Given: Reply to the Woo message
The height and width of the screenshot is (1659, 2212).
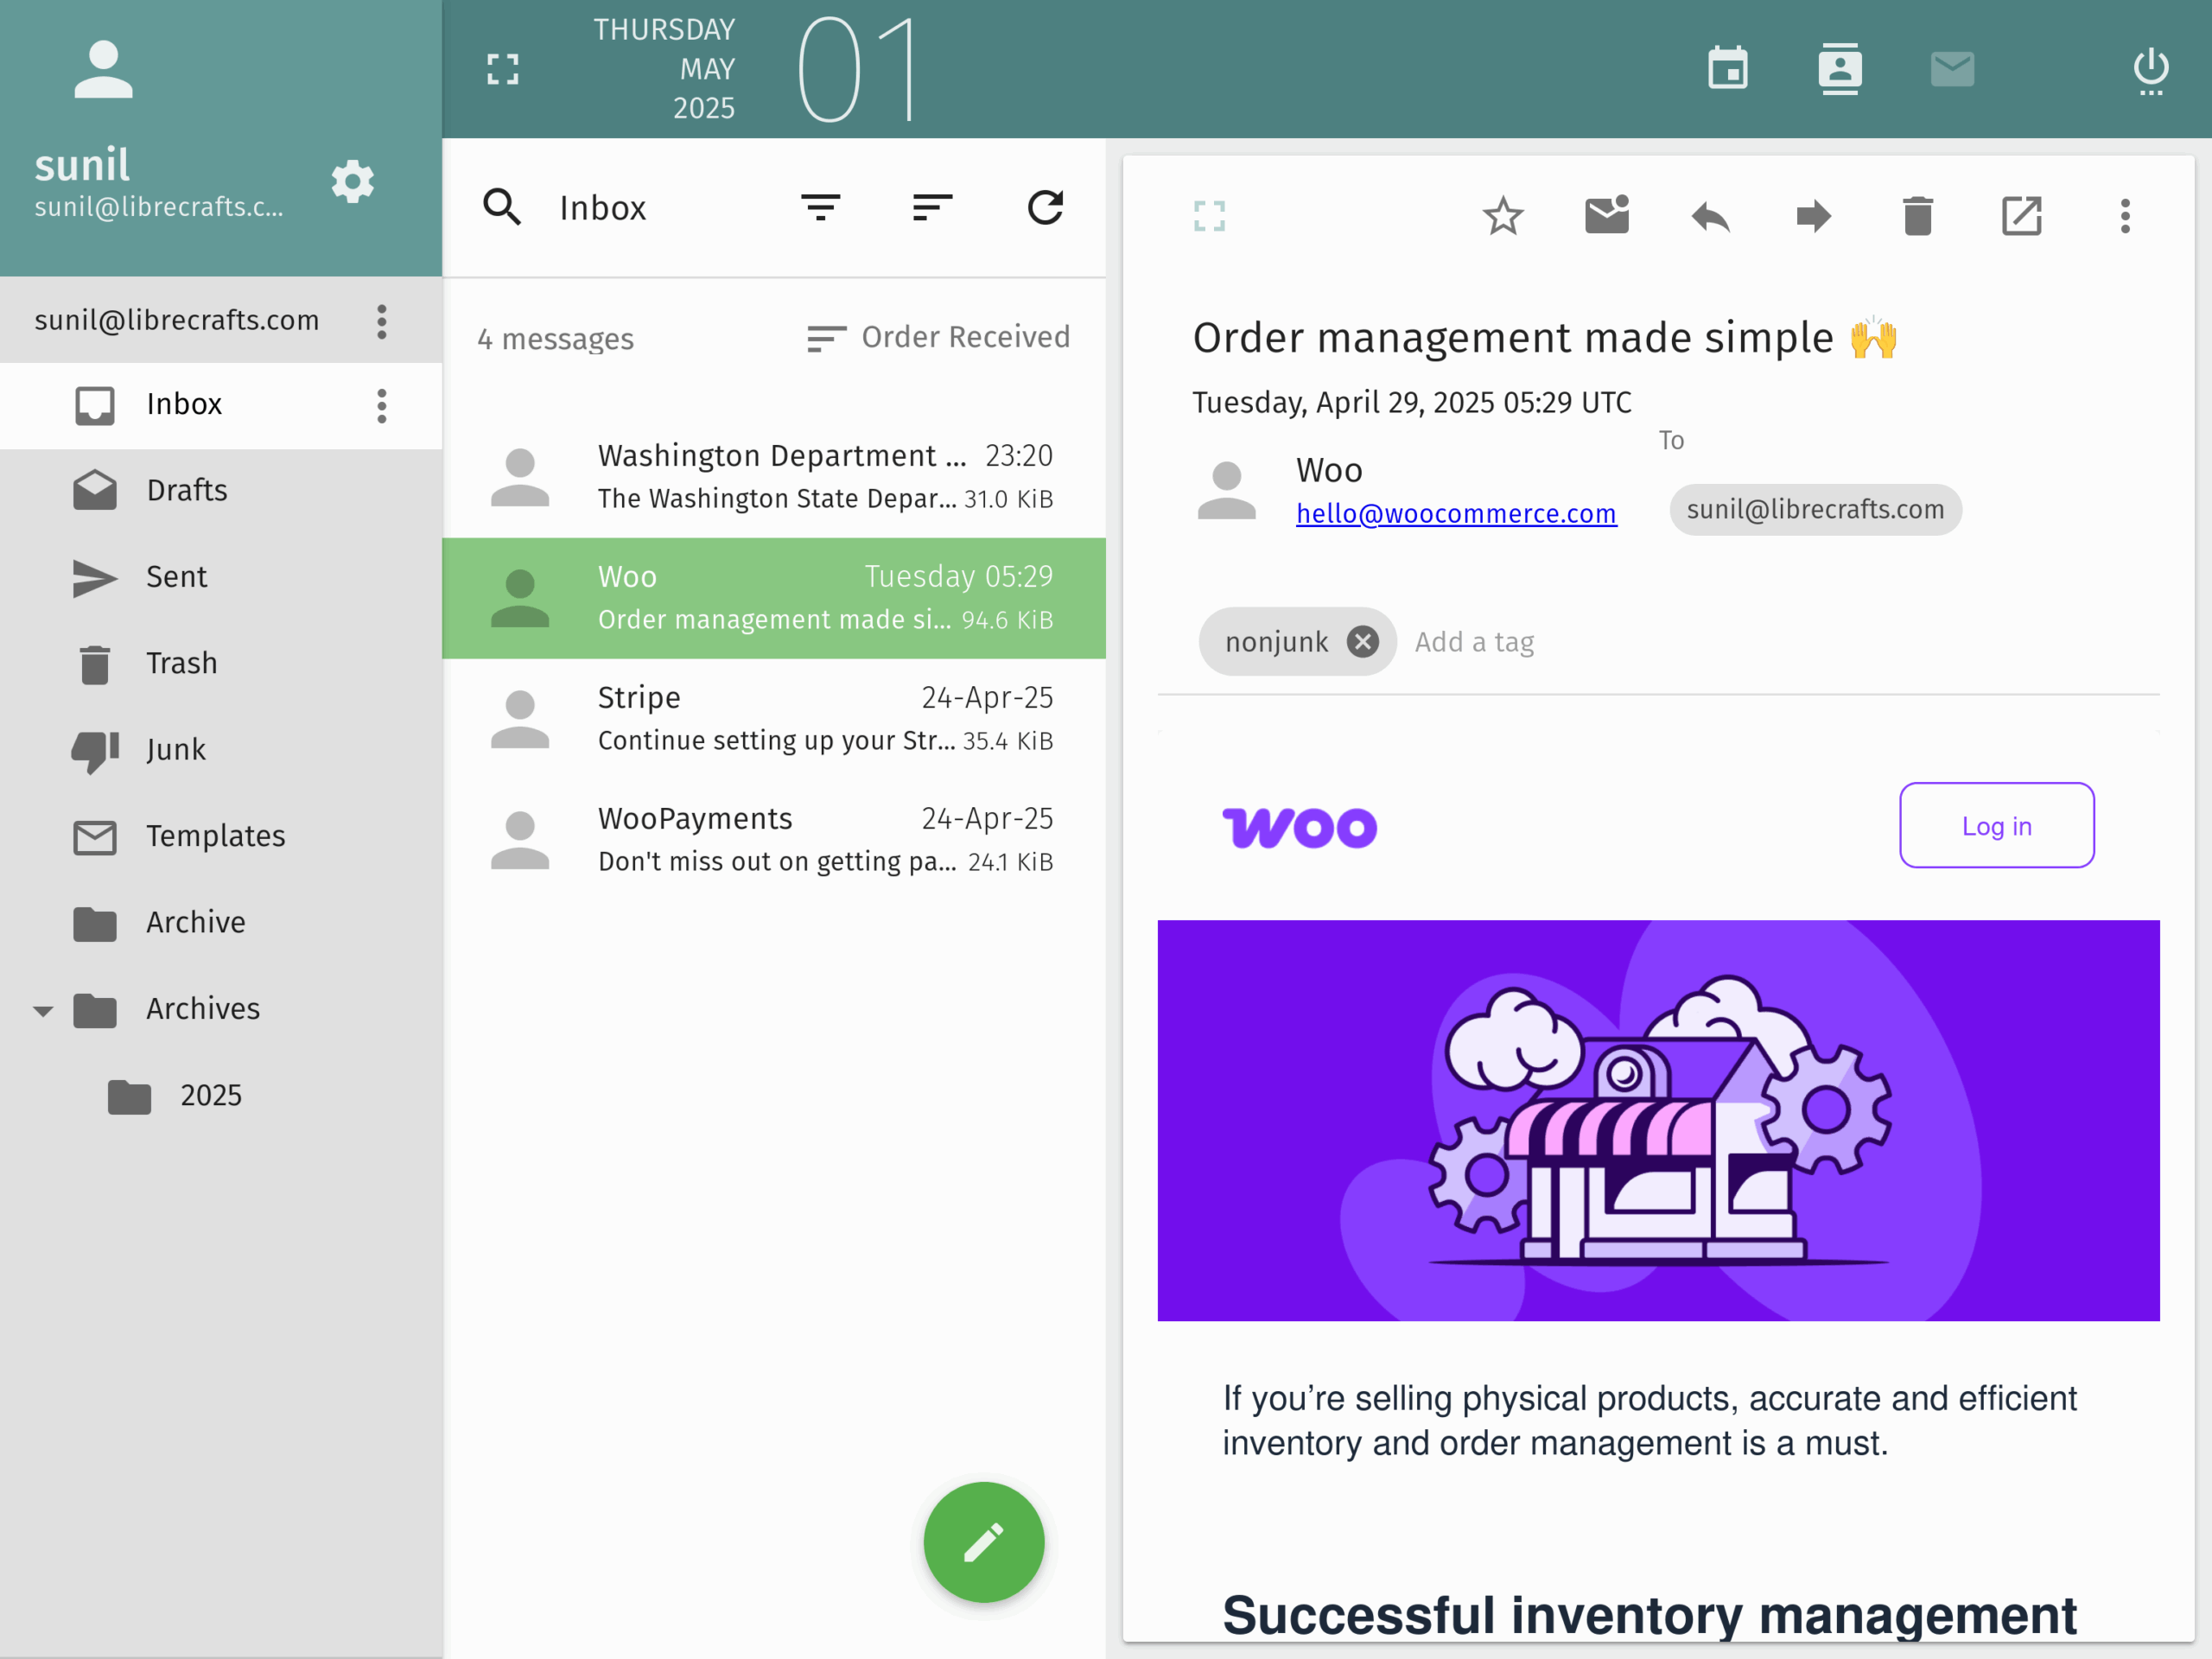Looking at the screenshot, I should tap(1710, 216).
